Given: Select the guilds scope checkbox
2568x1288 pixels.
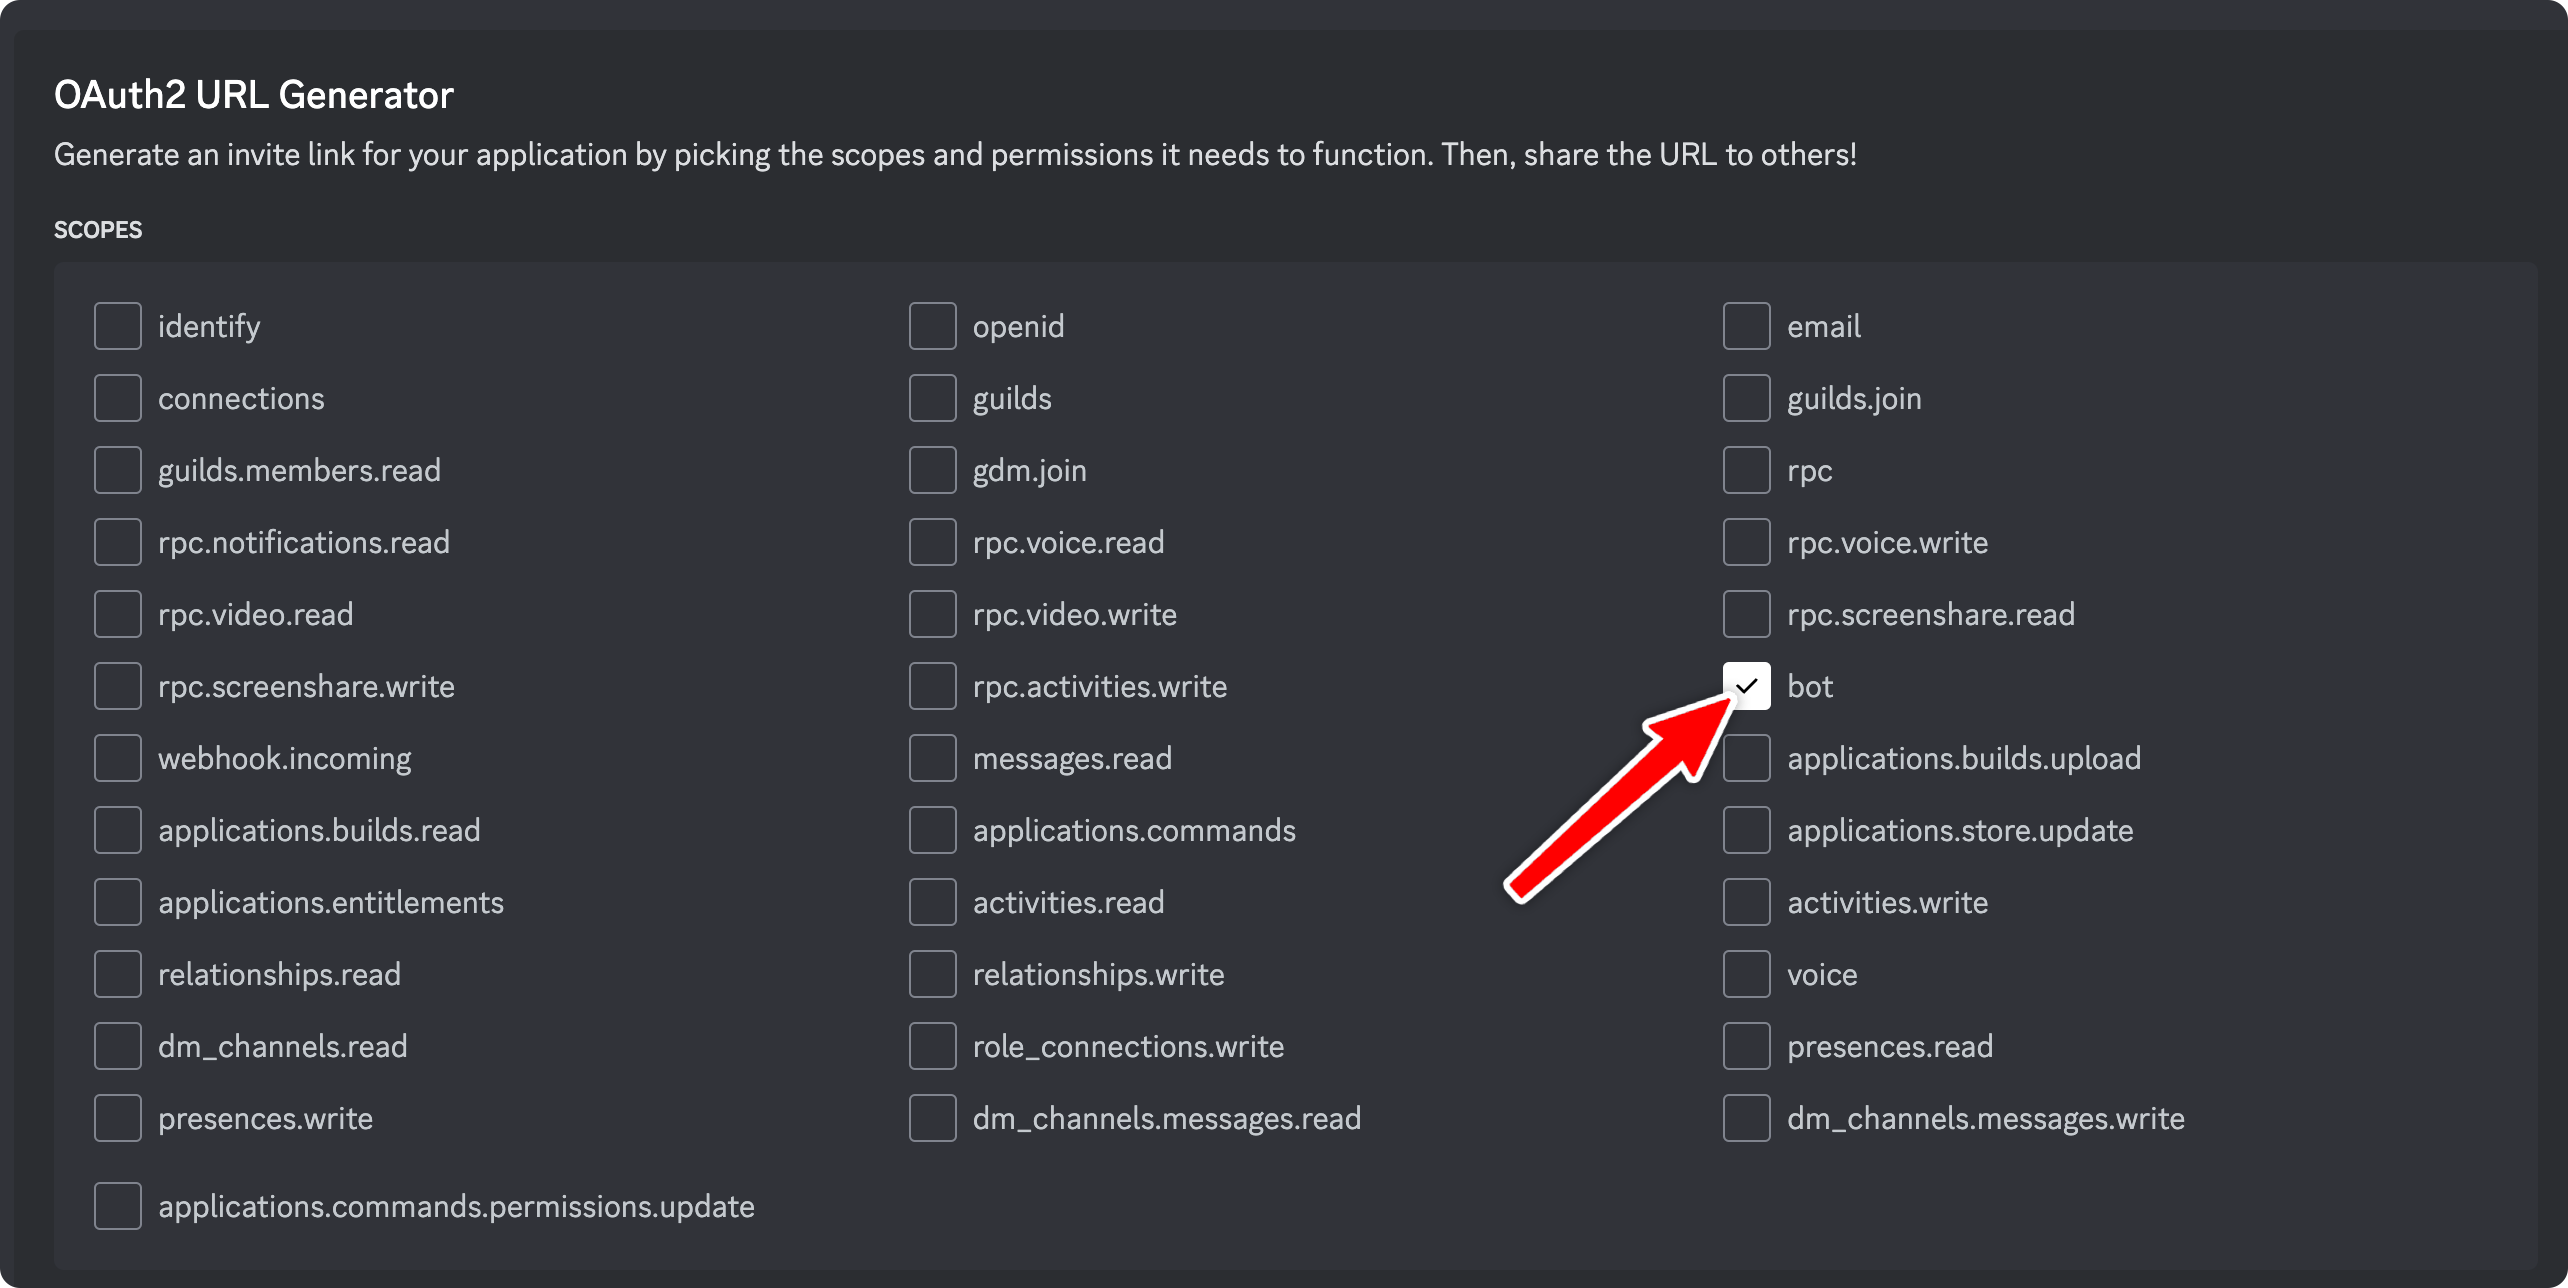Looking at the screenshot, I should [x=932, y=398].
